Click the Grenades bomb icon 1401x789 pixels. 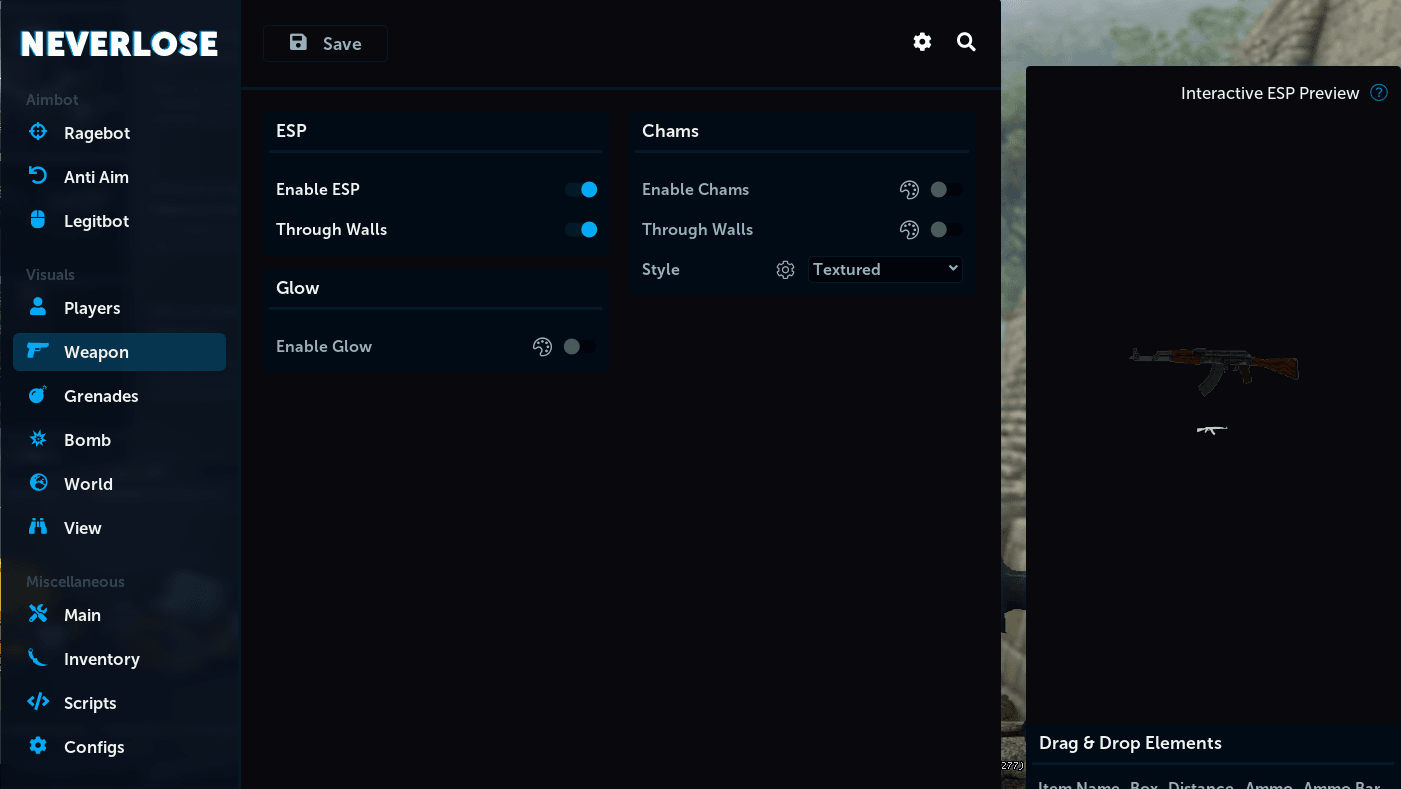pyautogui.click(x=38, y=395)
